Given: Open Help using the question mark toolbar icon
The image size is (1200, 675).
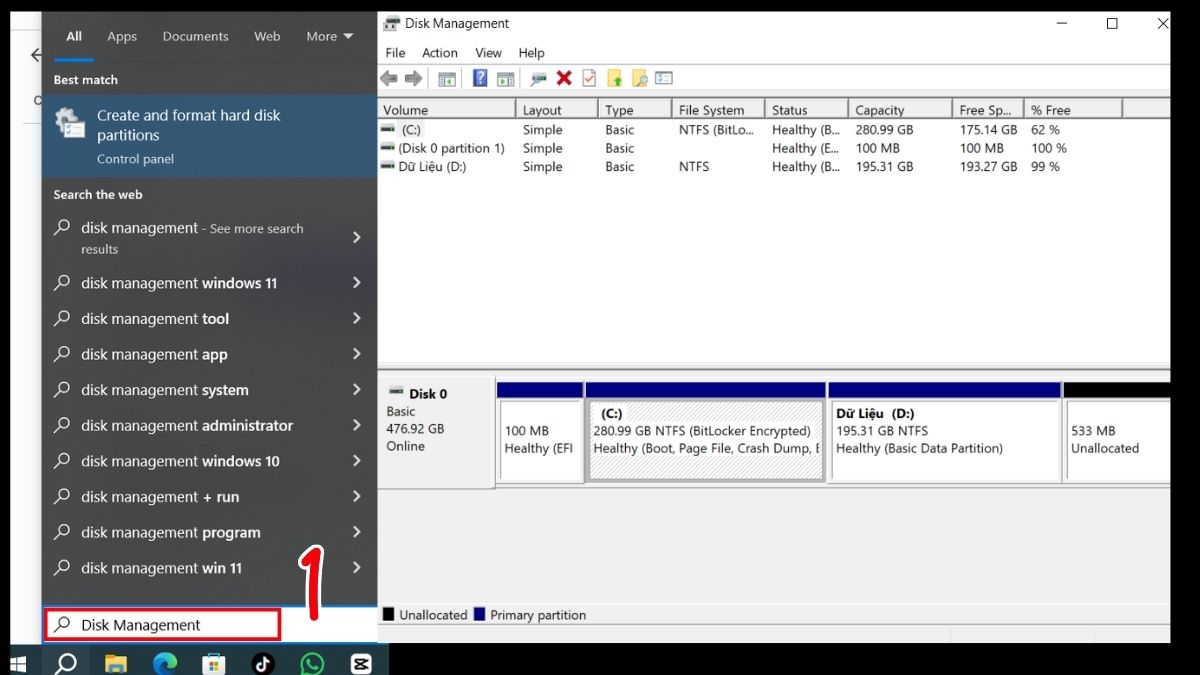Looking at the screenshot, I should pyautogui.click(x=479, y=78).
